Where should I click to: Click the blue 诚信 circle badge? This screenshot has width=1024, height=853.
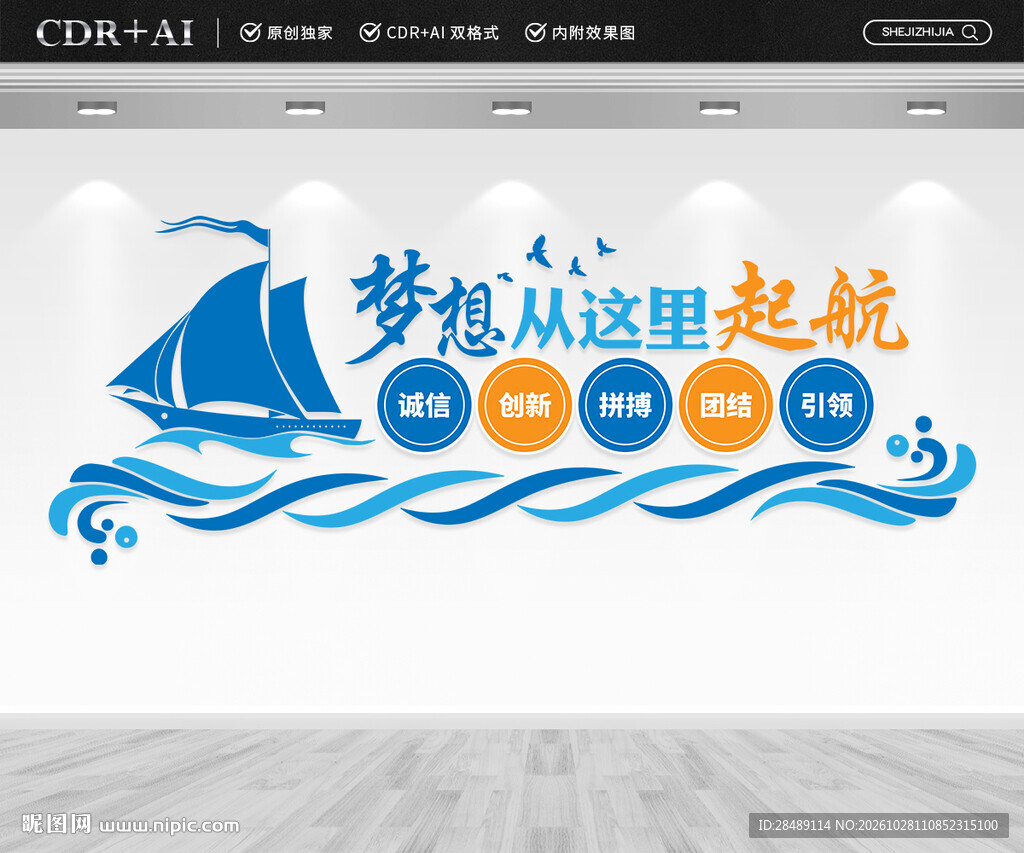pos(424,405)
